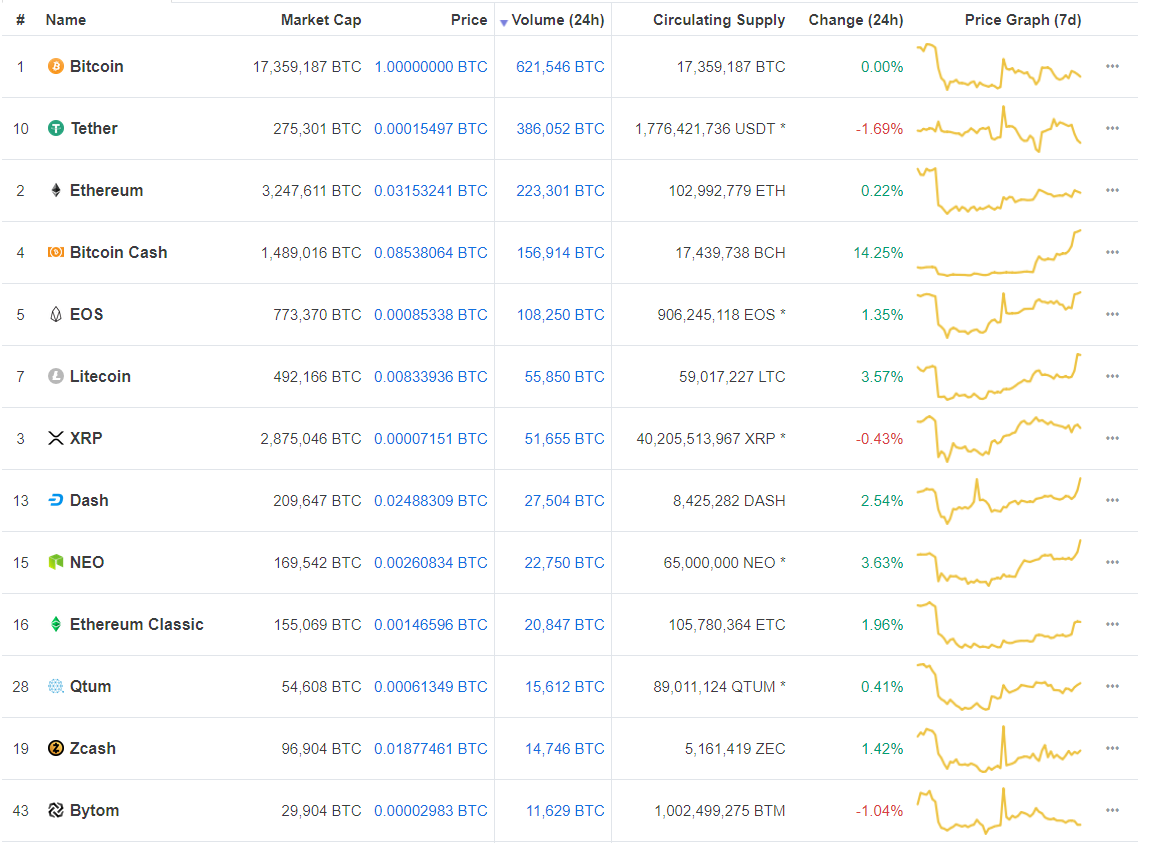Click the EOS logo icon
The image size is (1168, 843).
pos(56,314)
